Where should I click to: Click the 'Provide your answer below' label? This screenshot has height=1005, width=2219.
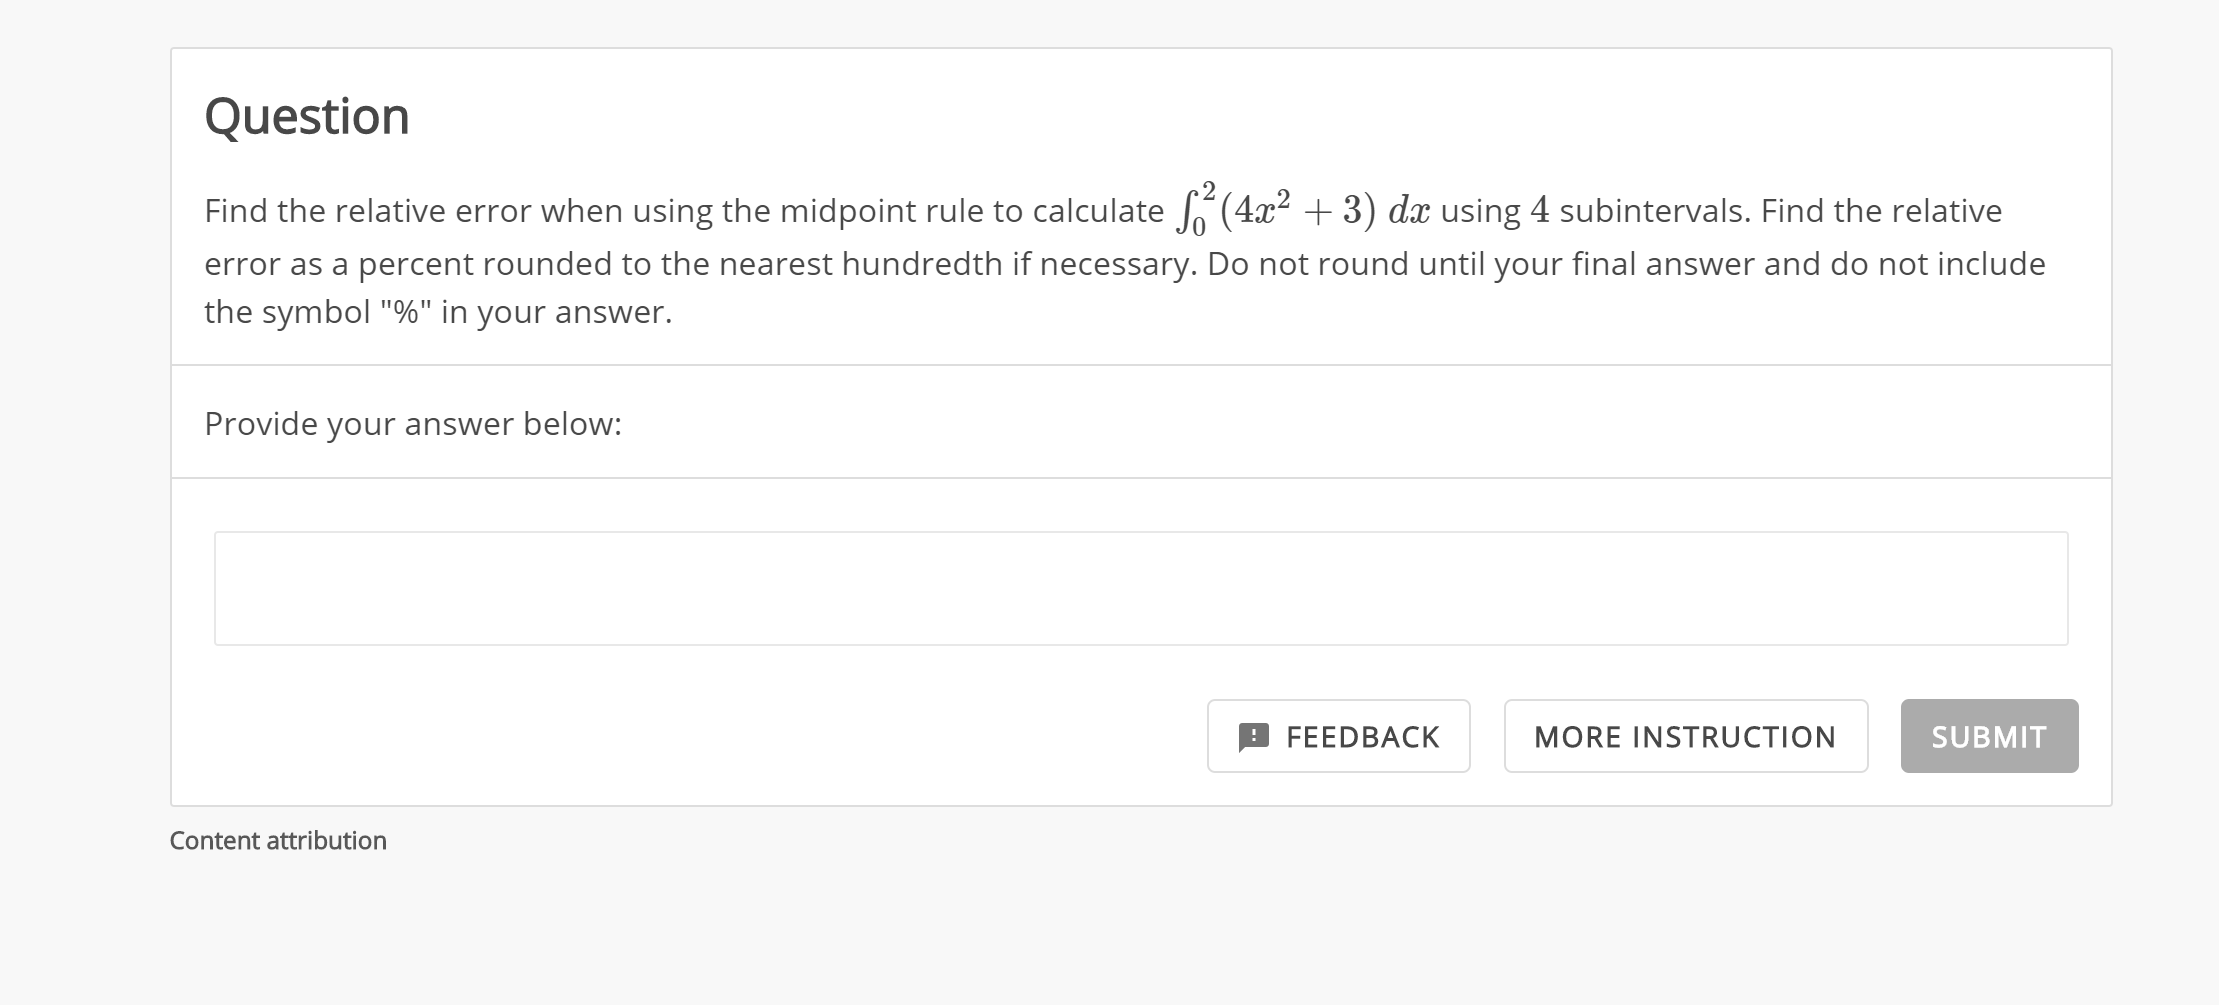[x=413, y=423]
